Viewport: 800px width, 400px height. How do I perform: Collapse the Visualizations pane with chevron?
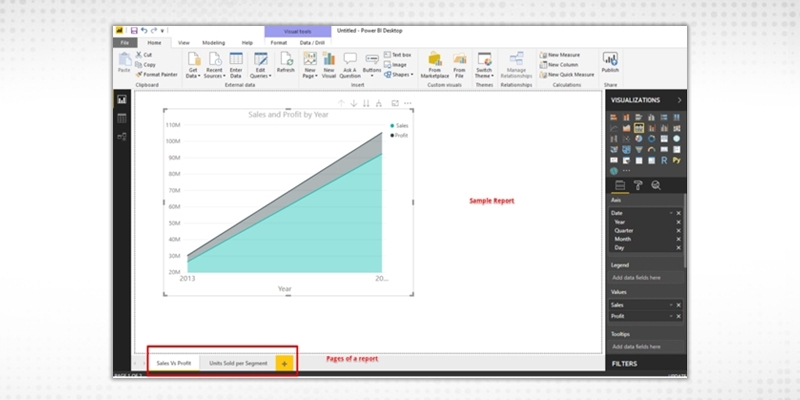click(x=679, y=100)
